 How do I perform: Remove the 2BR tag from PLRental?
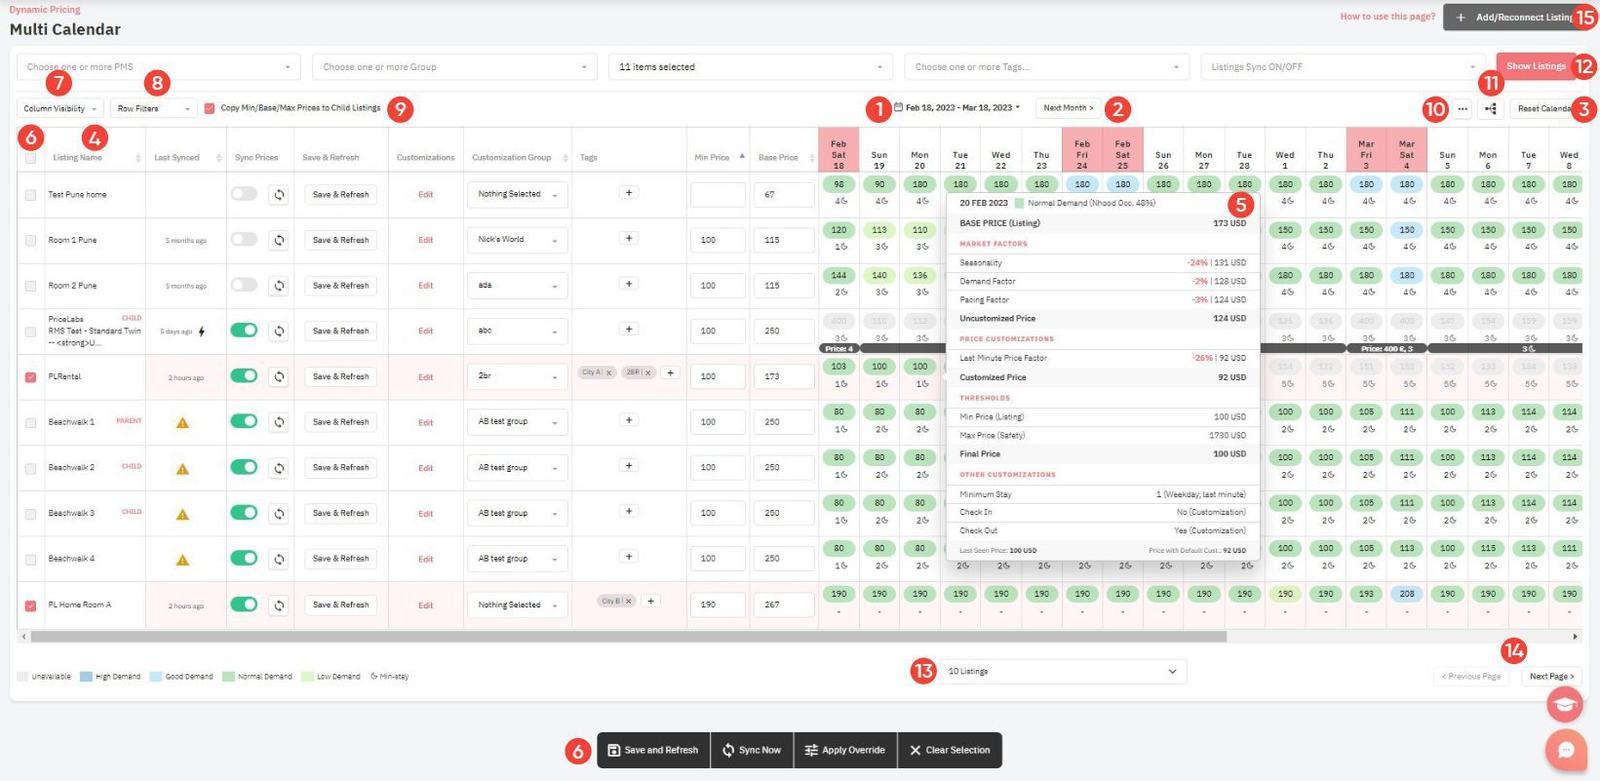coord(647,373)
